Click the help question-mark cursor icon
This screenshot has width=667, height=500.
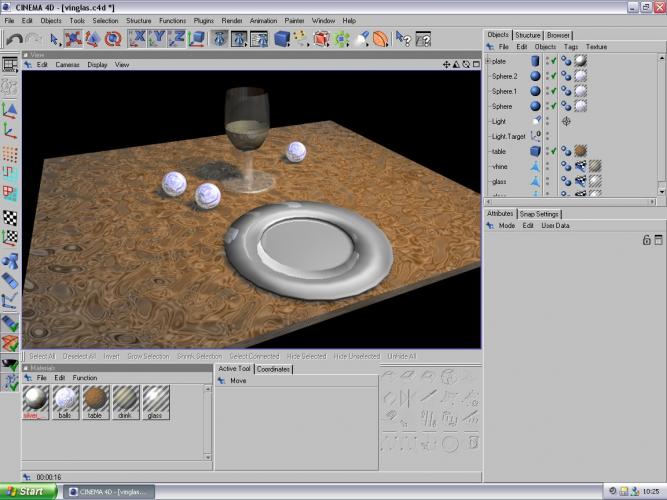403,39
